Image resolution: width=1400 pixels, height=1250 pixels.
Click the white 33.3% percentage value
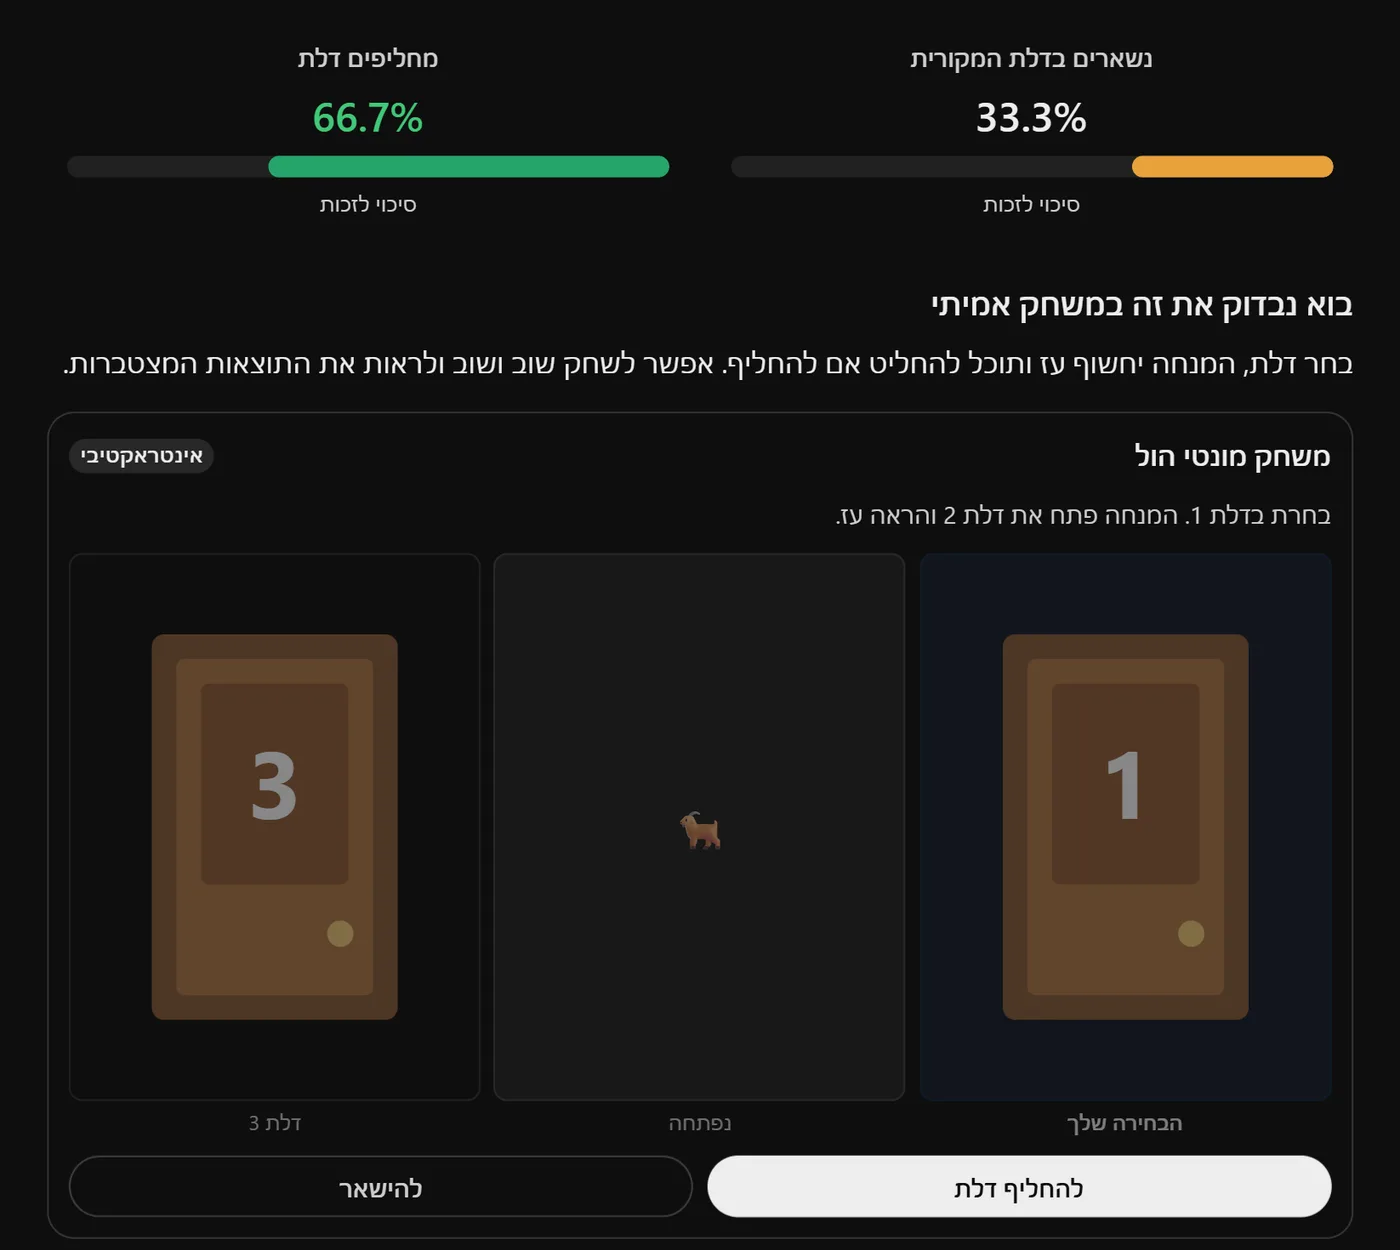click(x=1031, y=118)
